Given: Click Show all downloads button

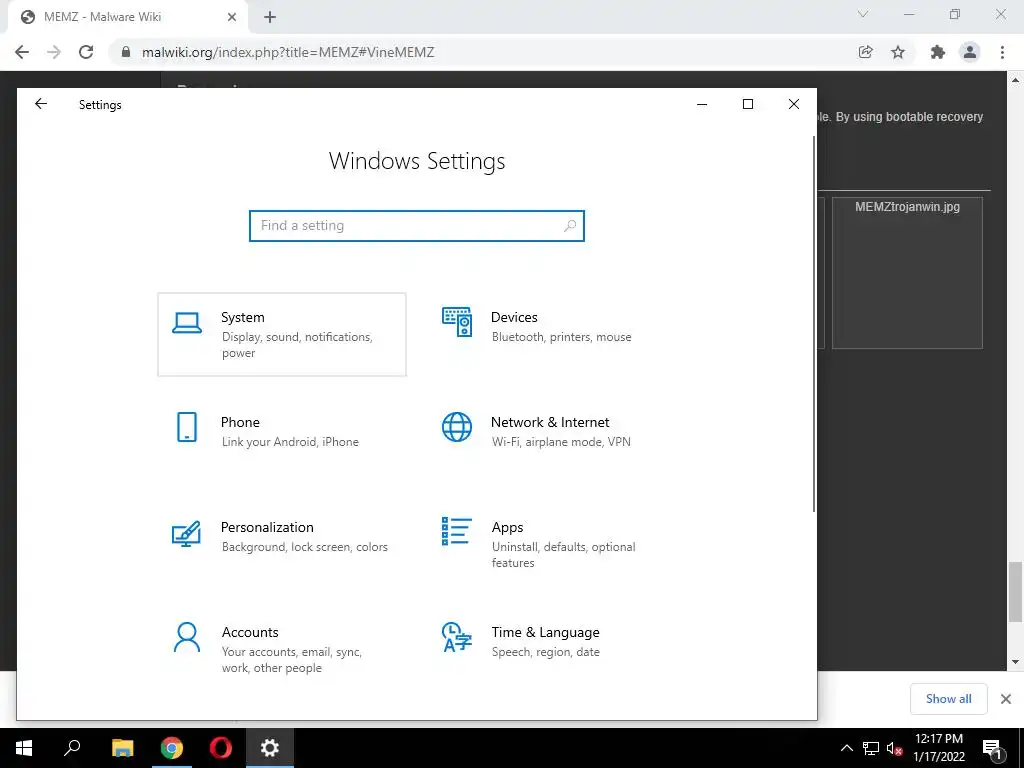Looking at the screenshot, I should (x=948, y=699).
